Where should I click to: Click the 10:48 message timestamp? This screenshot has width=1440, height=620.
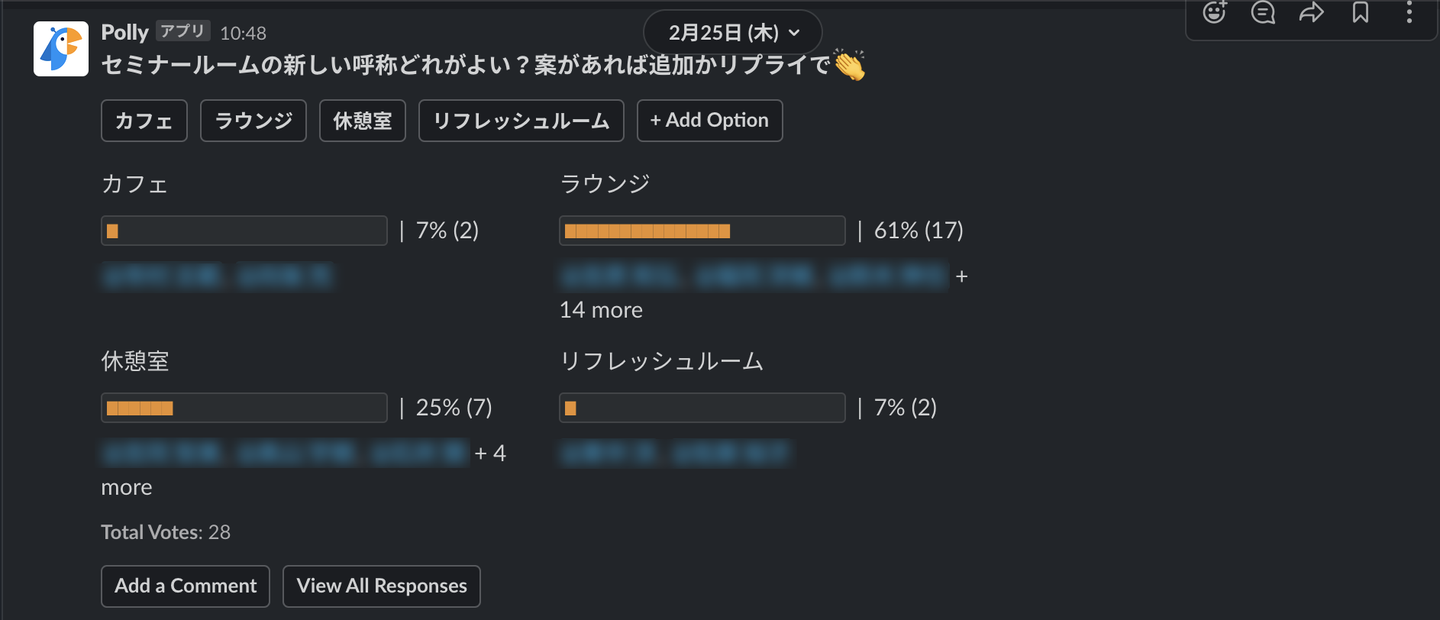point(243,33)
